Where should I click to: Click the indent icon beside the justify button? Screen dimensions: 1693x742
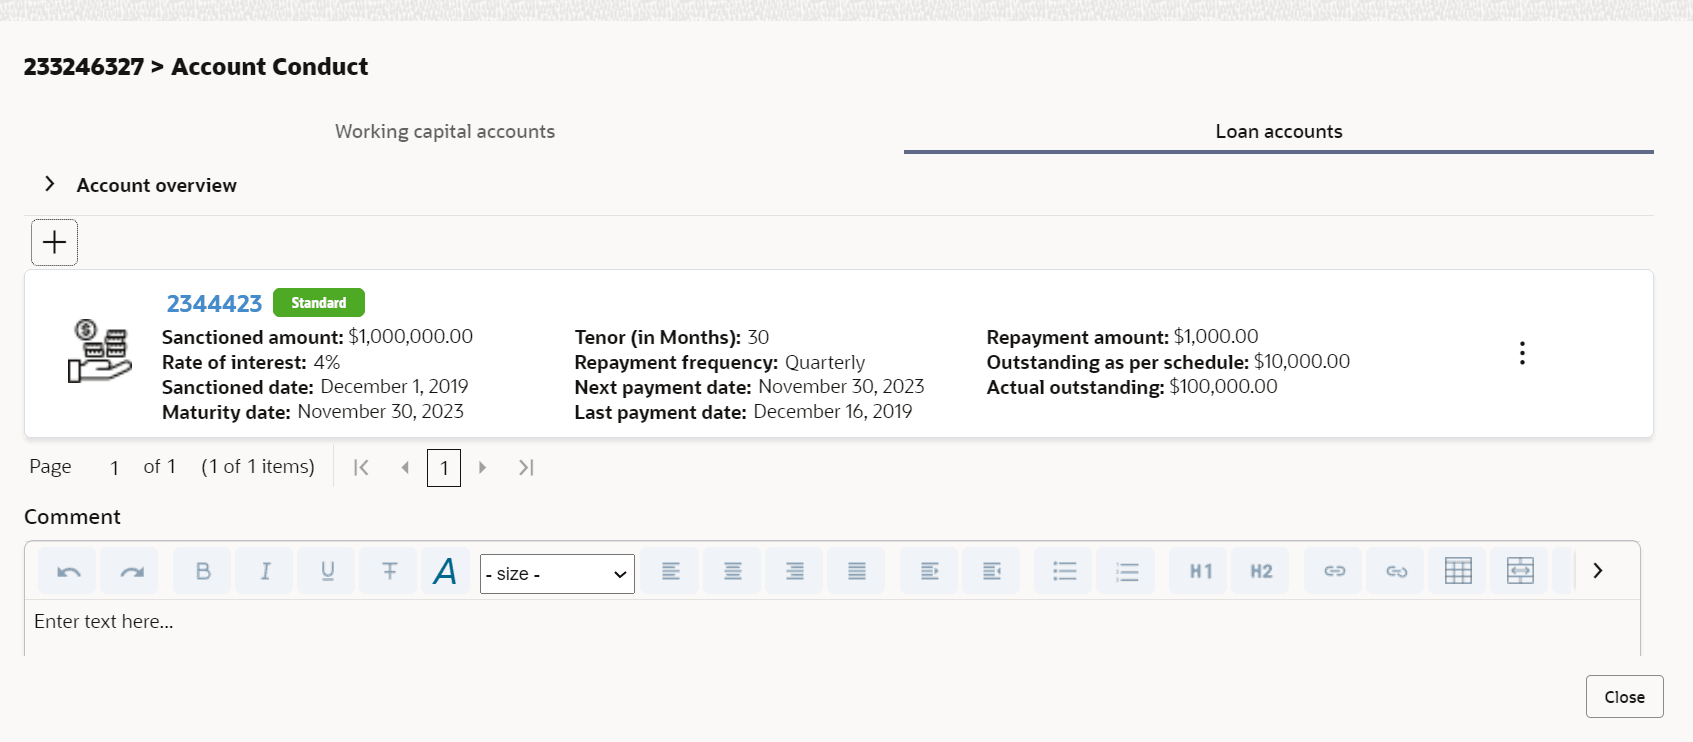pyautogui.click(x=929, y=571)
